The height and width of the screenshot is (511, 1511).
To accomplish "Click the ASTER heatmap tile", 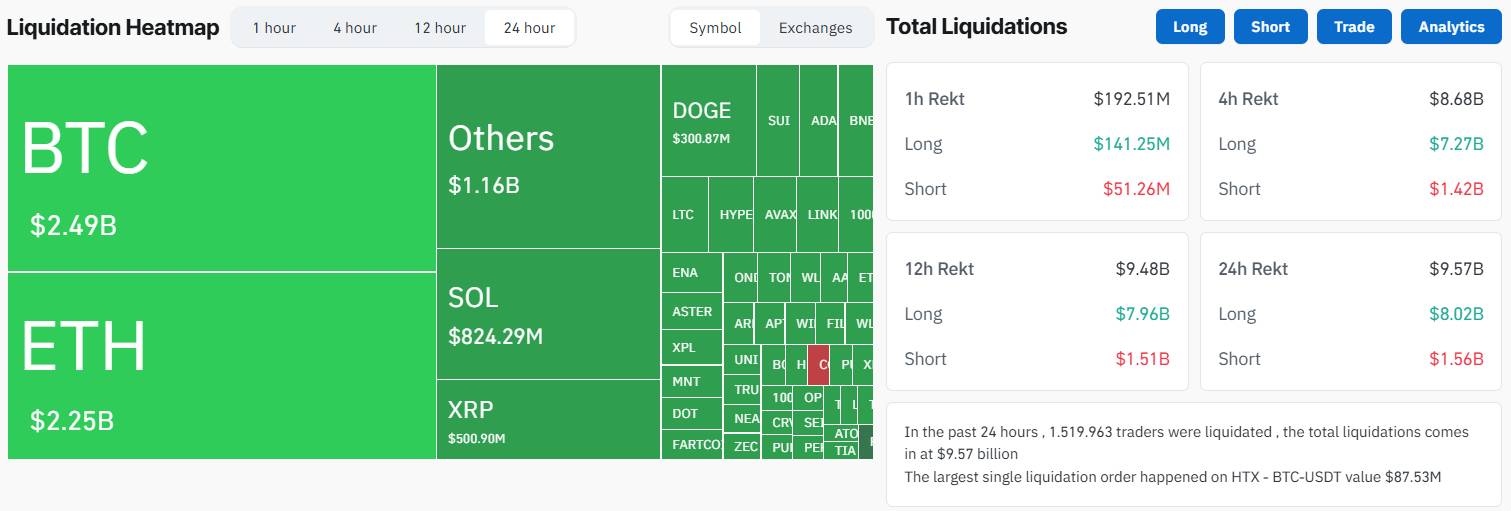I will tap(691, 312).
